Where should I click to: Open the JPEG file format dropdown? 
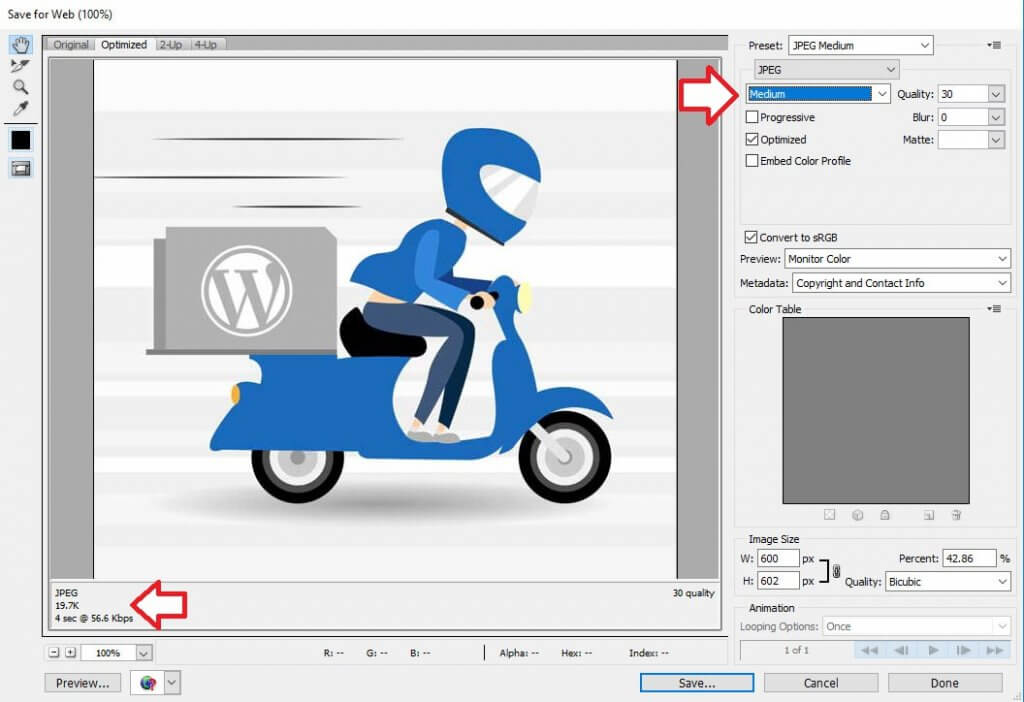coord(826,69)
